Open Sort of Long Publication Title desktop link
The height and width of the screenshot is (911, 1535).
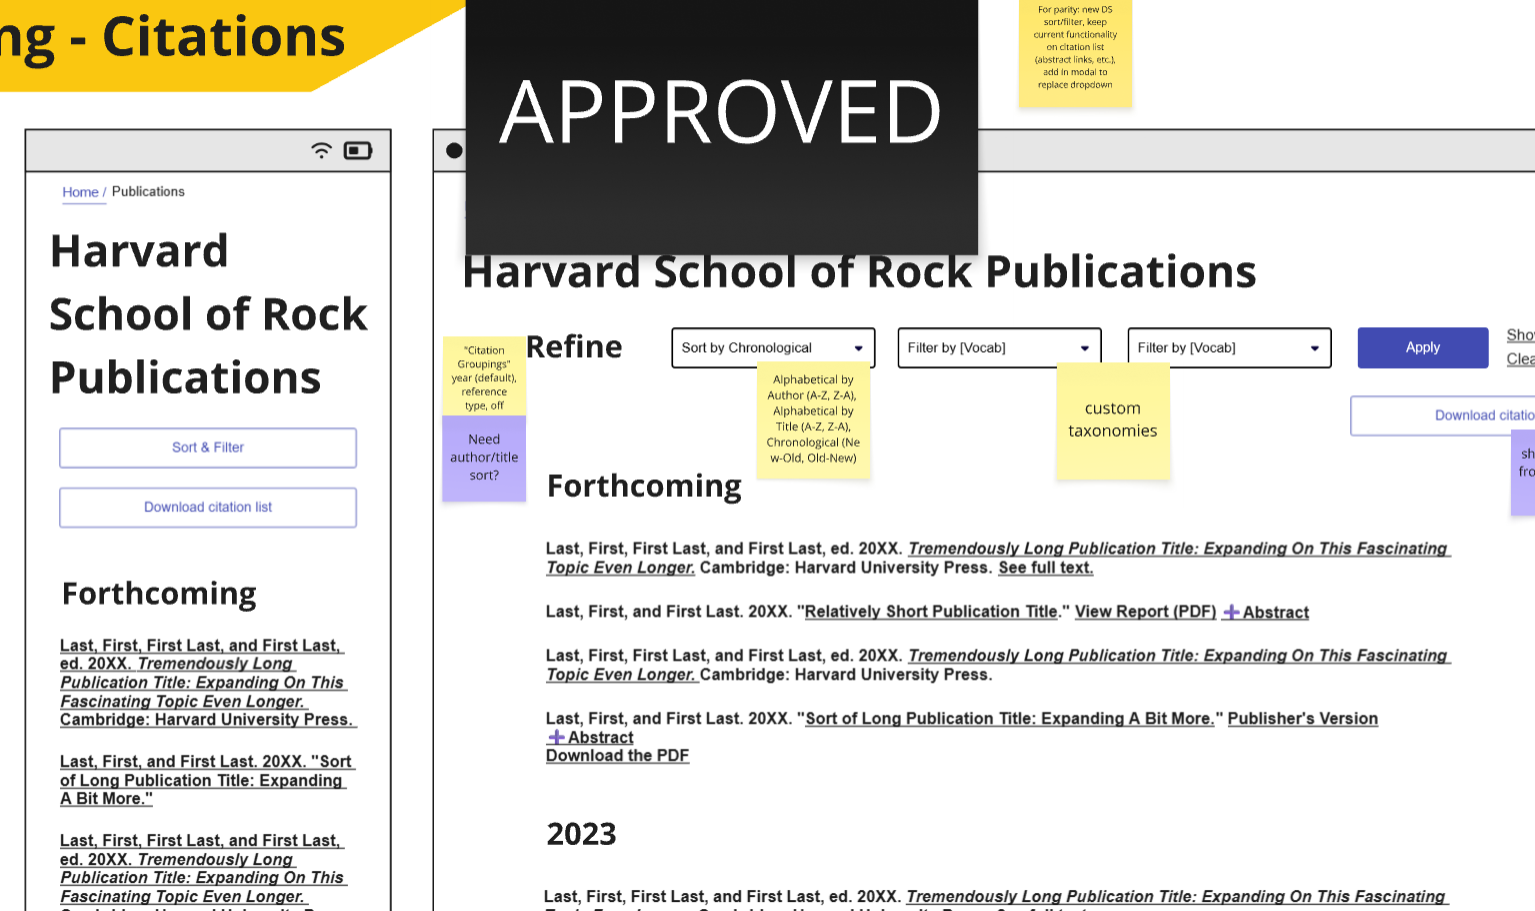pos(1009,719)
